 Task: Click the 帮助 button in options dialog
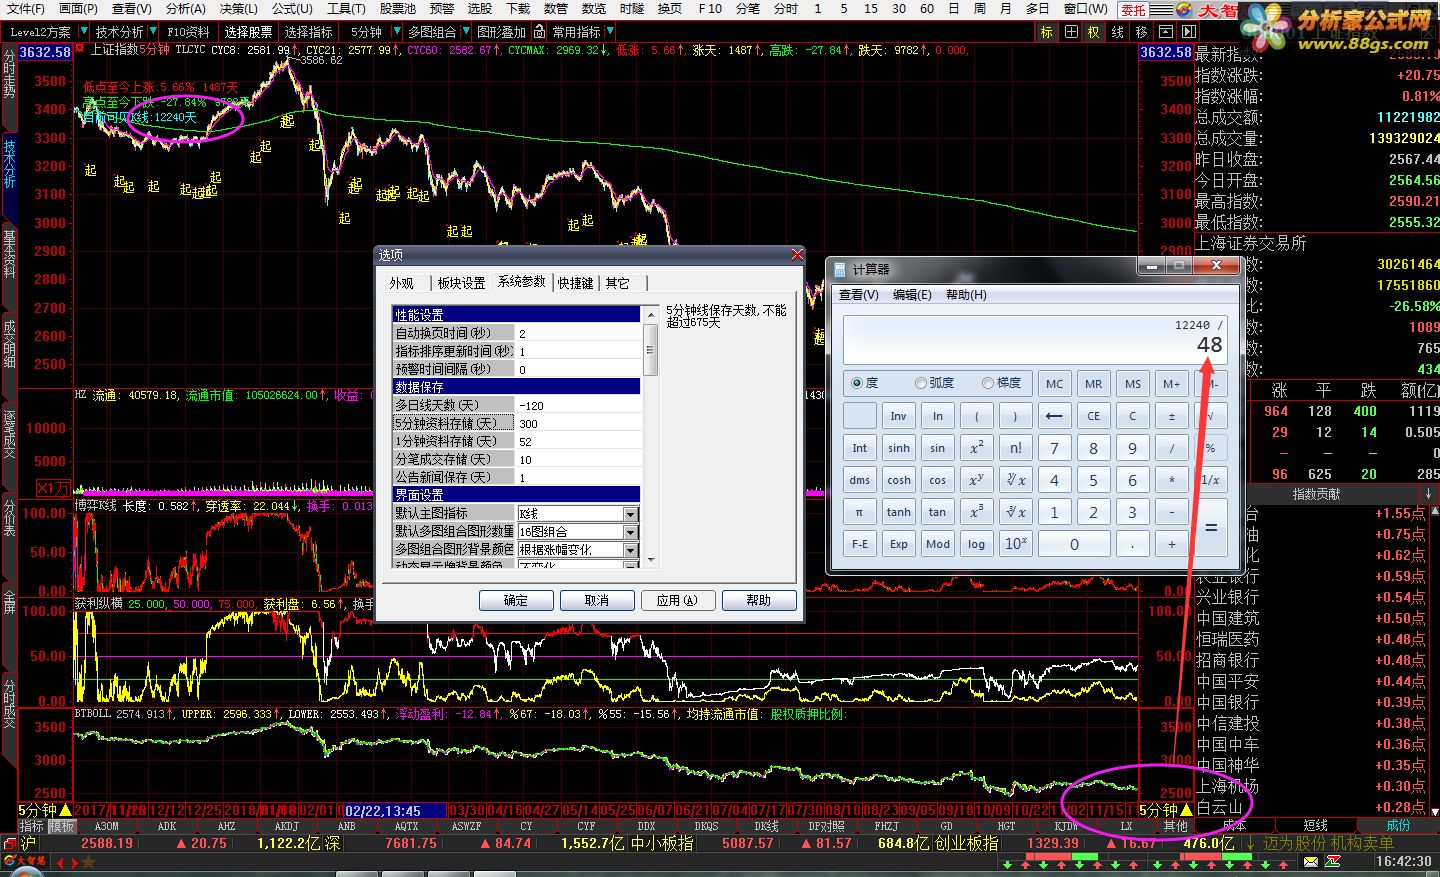(x=759, y=600)
